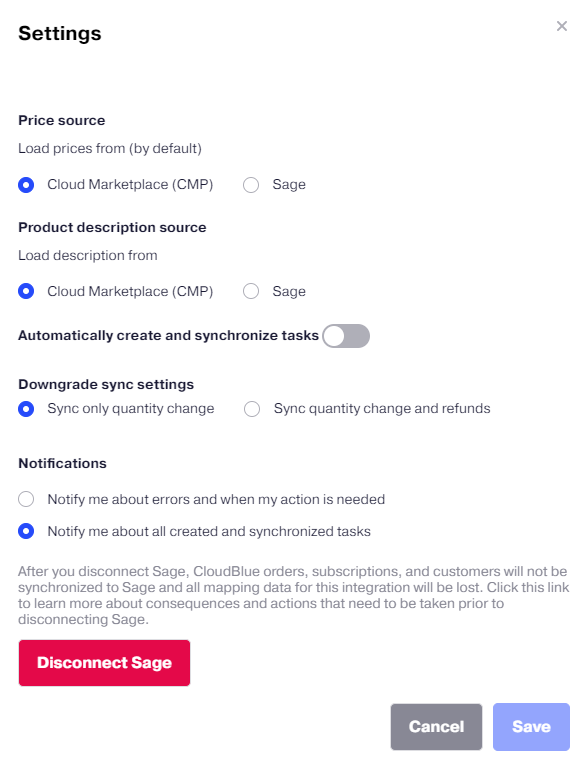Select the Sync only quantity change radio circle

[x=26, y=409]
